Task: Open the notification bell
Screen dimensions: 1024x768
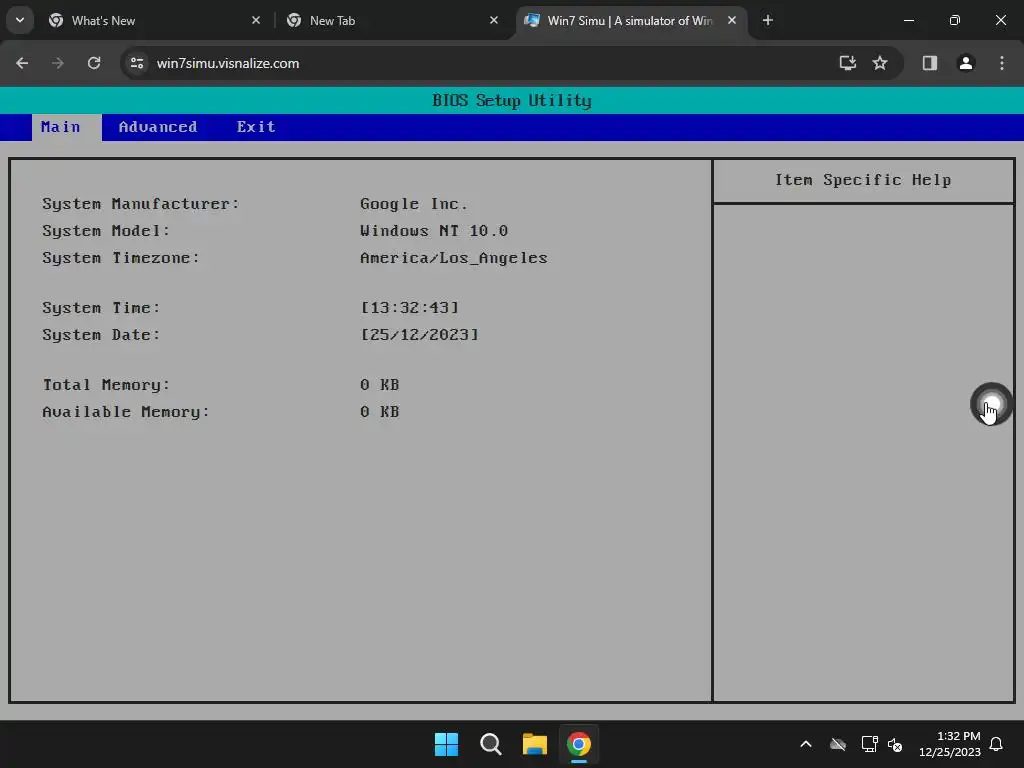Action: point(997,744)
